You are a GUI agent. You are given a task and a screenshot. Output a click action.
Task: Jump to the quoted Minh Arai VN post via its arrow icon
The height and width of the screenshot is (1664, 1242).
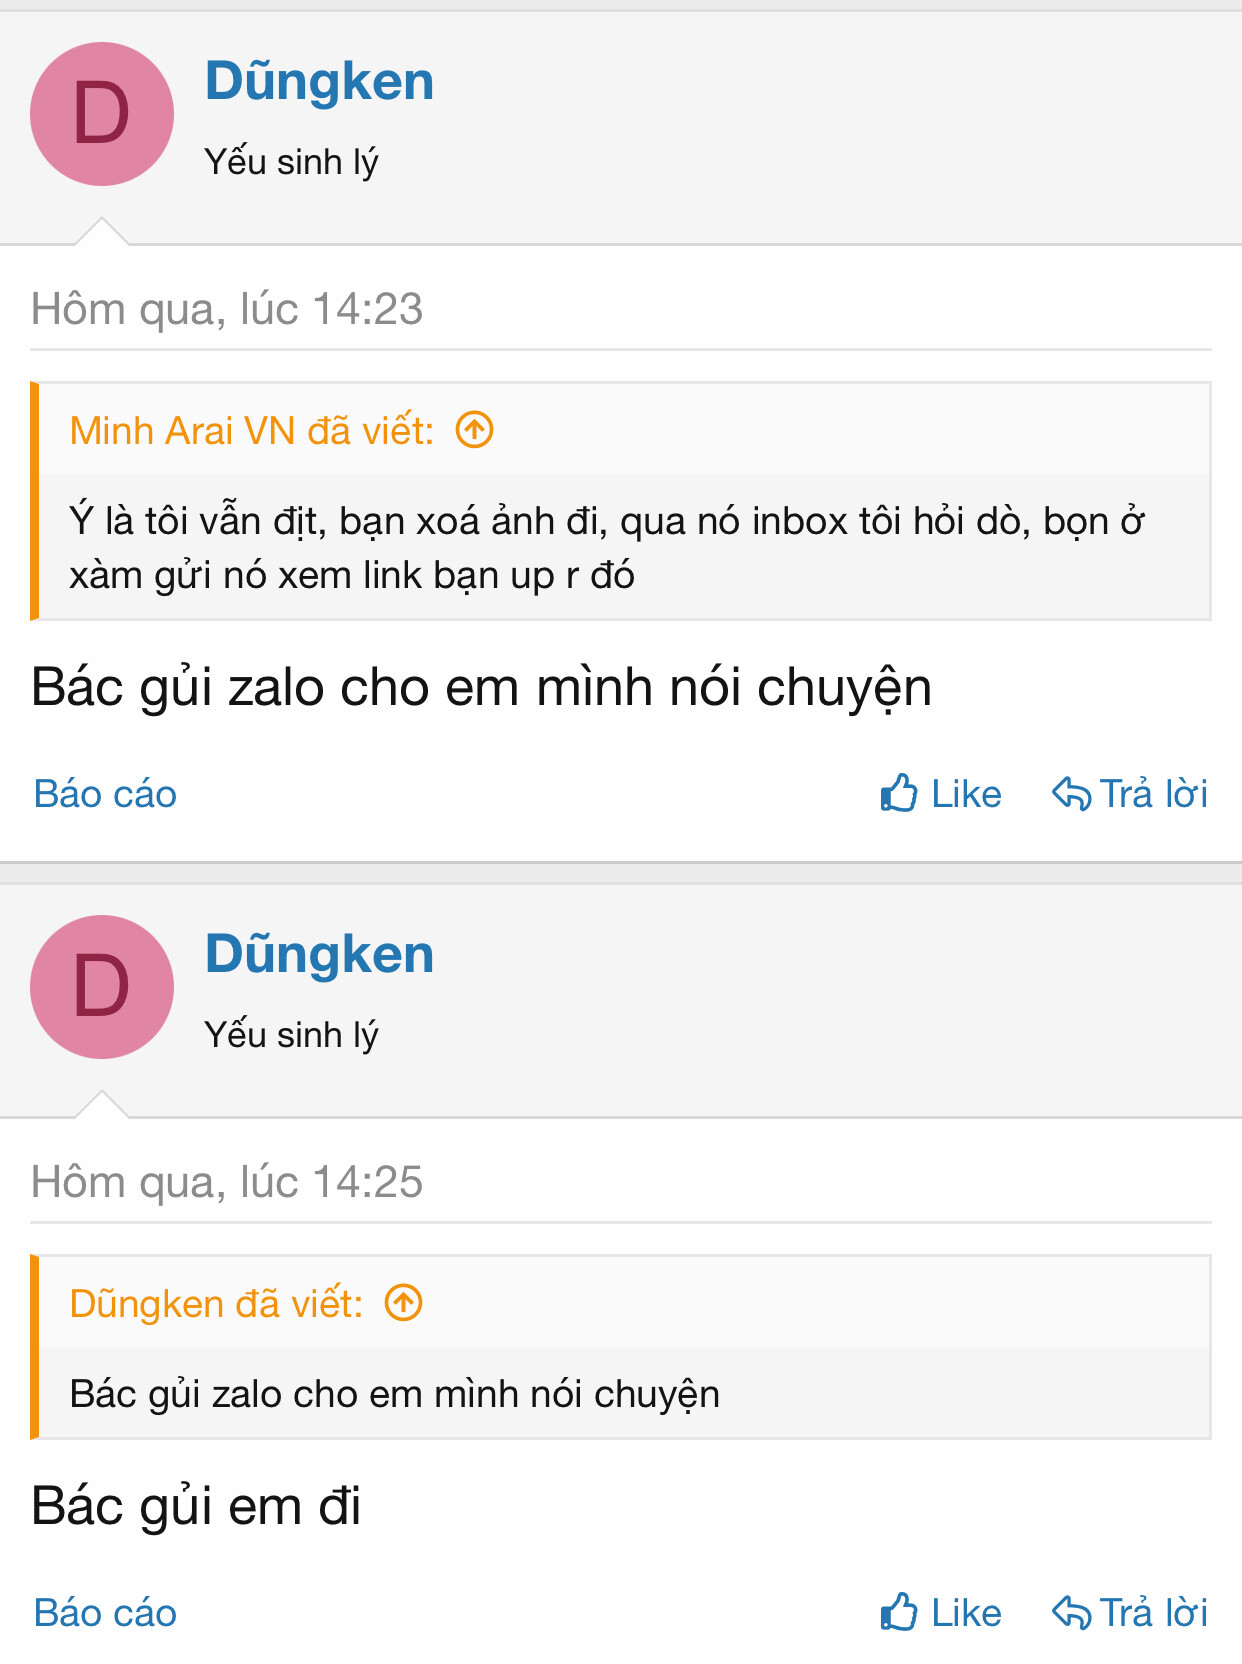click(x=475, y=430)
